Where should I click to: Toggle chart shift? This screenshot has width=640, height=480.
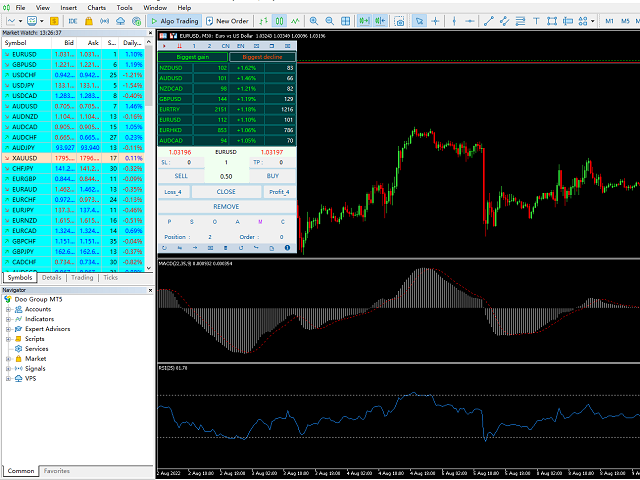tap(380, 21)
